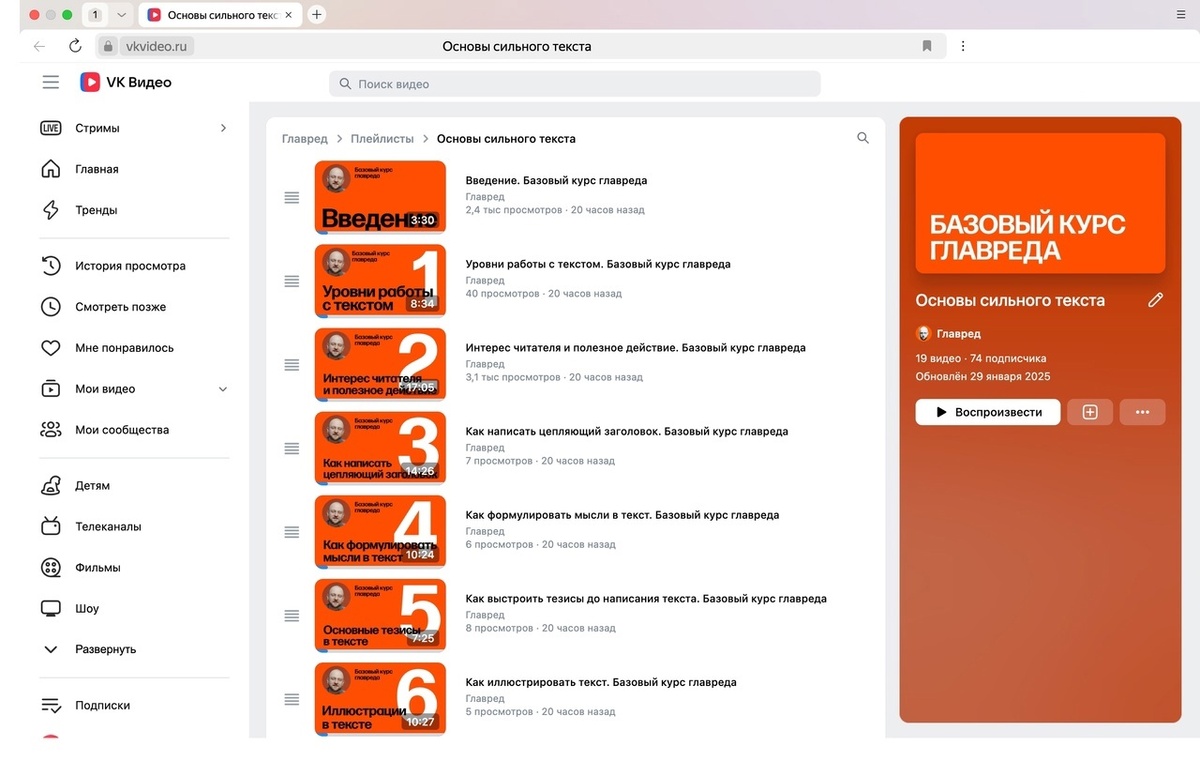
Task: Go back in browser
Action: pos(39,46)
